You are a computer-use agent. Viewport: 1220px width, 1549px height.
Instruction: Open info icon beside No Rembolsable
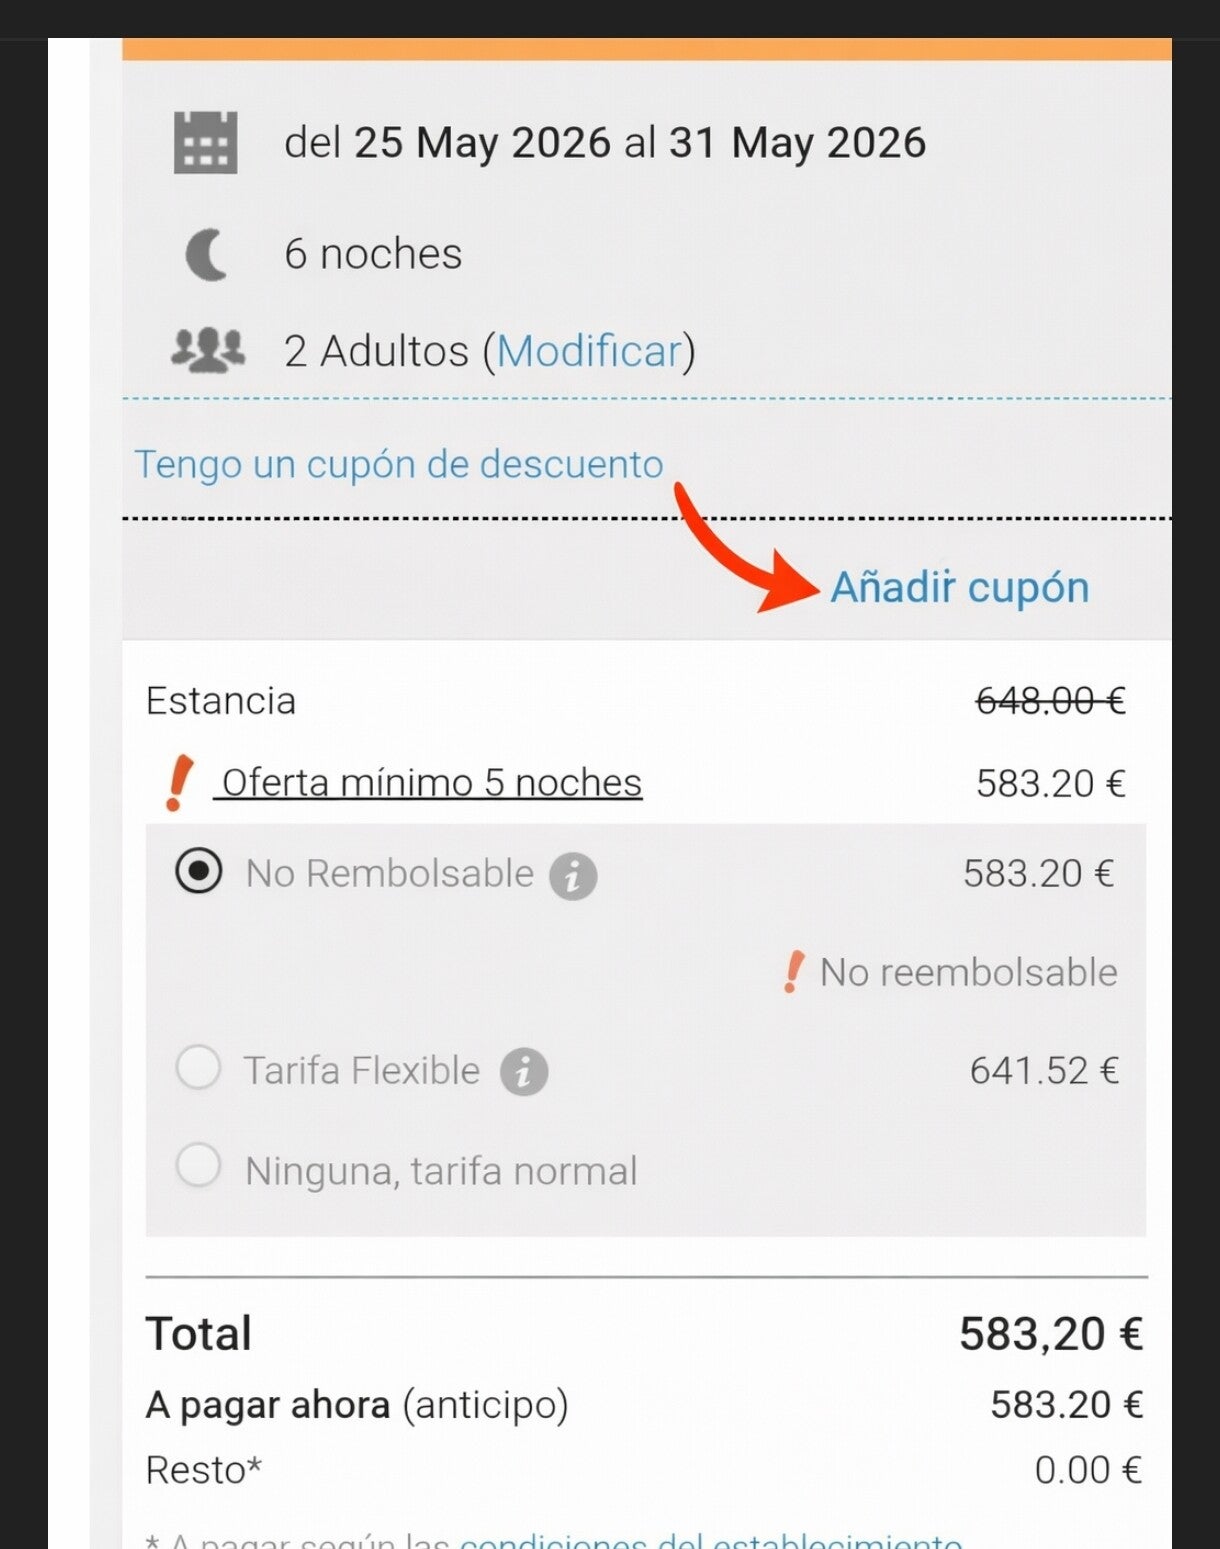[573, 877]
